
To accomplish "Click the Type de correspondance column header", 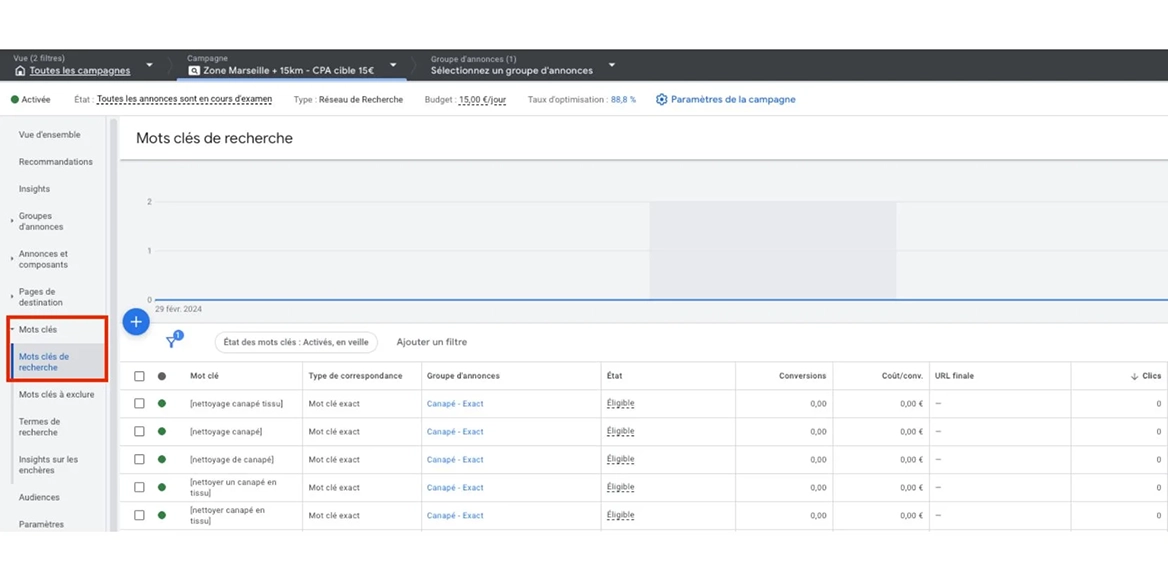I will [x=355, y=376].
